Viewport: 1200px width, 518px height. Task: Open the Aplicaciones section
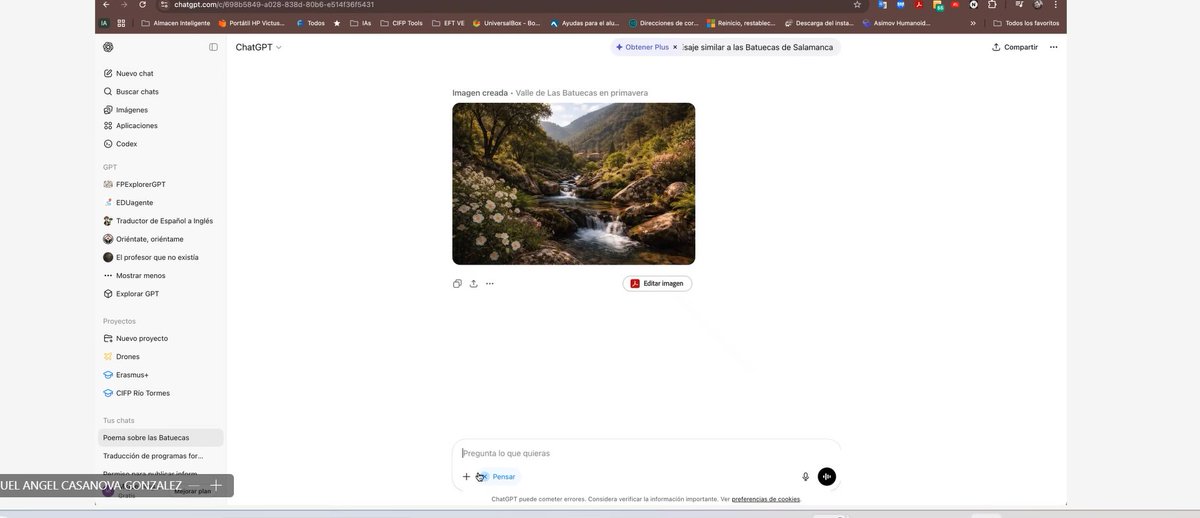click(x=136, y=126)
